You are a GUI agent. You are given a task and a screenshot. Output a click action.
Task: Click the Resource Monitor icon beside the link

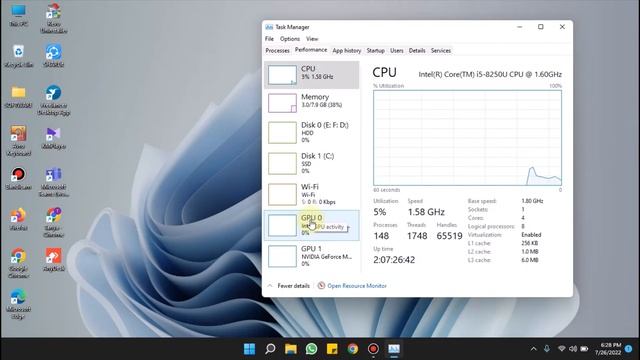point(321,286)
